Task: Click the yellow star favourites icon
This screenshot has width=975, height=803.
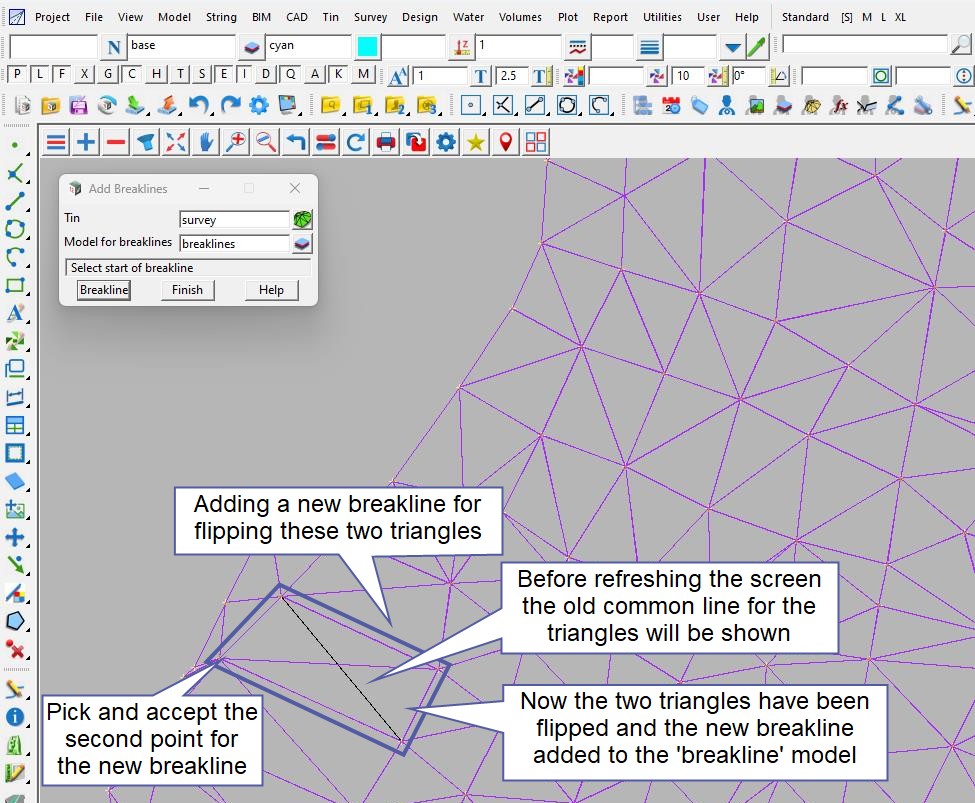Action: coord(476,143)
